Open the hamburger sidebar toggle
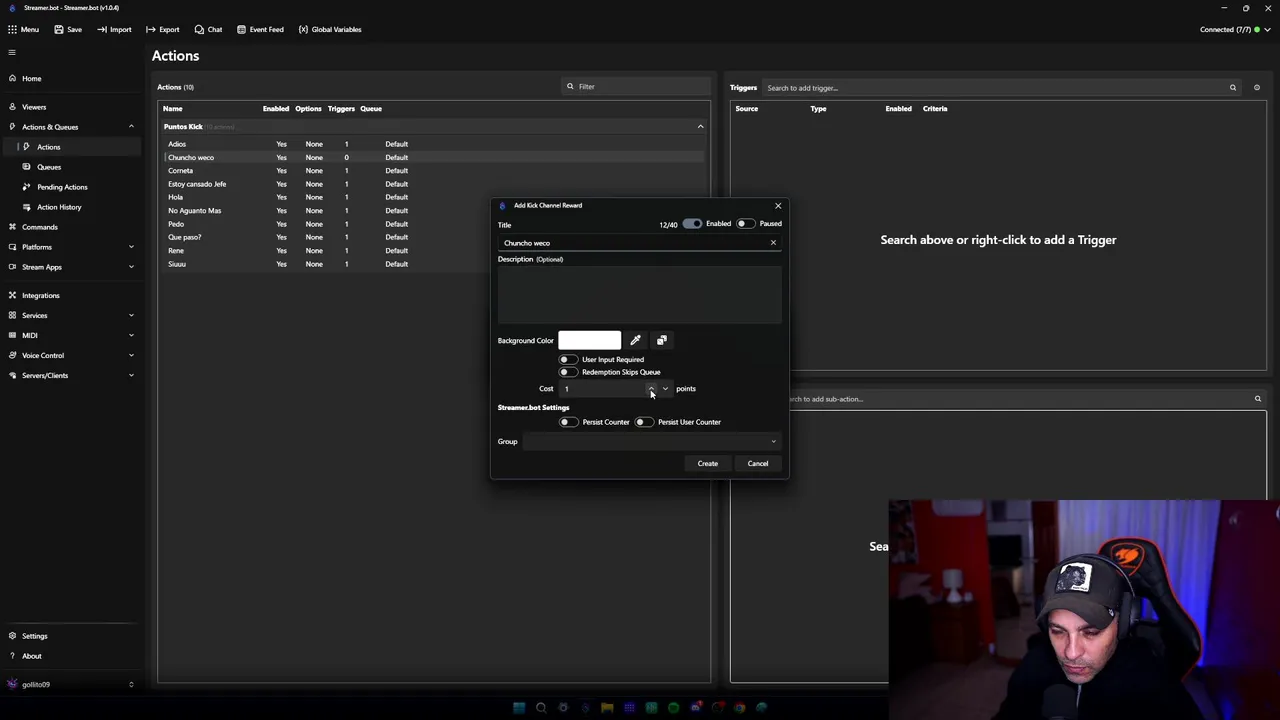 (12, 52)
